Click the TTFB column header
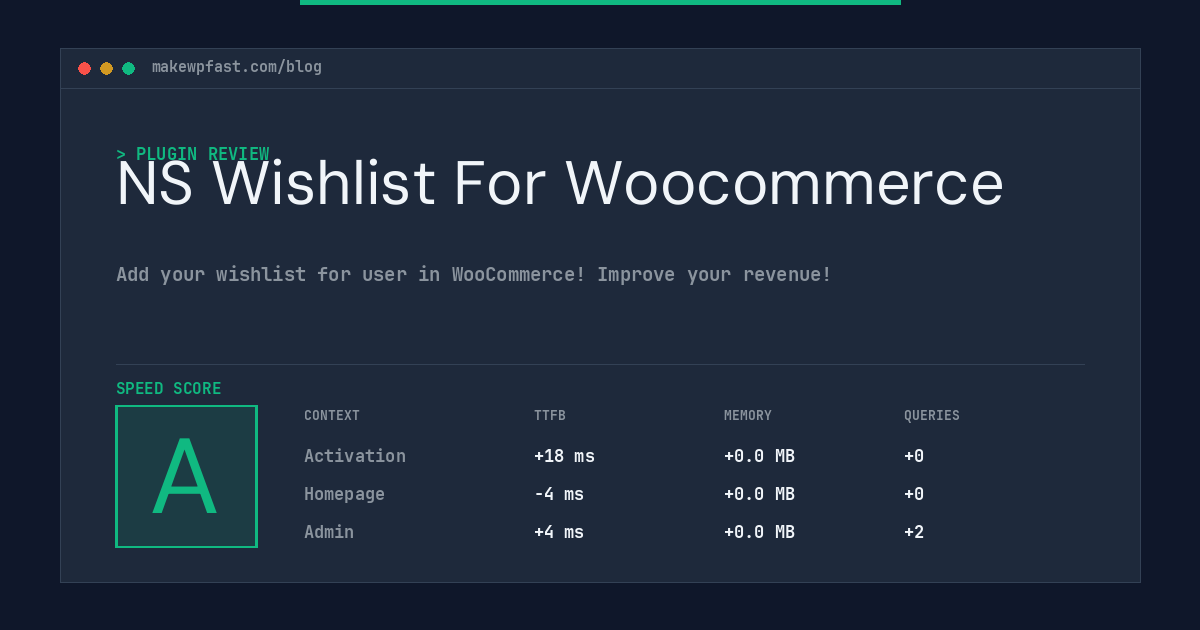This screenshot has width=1200, height=630. tap(550, 416)
